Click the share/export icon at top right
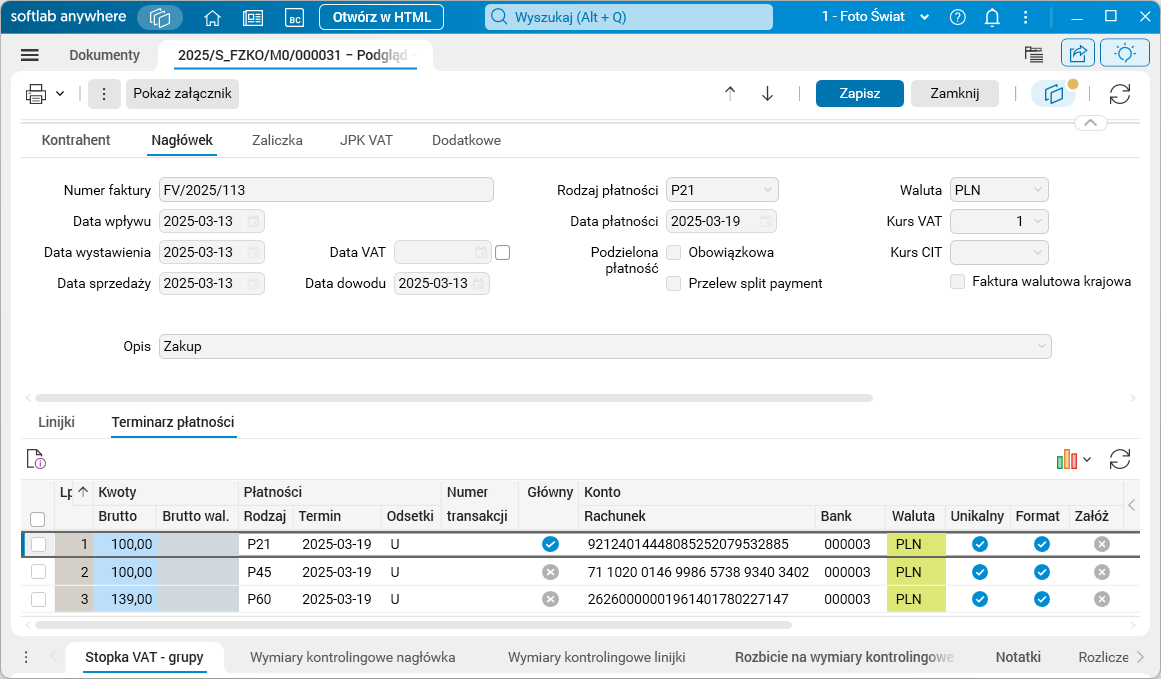The image size is (1161, 679). [x=1078, y=53]
